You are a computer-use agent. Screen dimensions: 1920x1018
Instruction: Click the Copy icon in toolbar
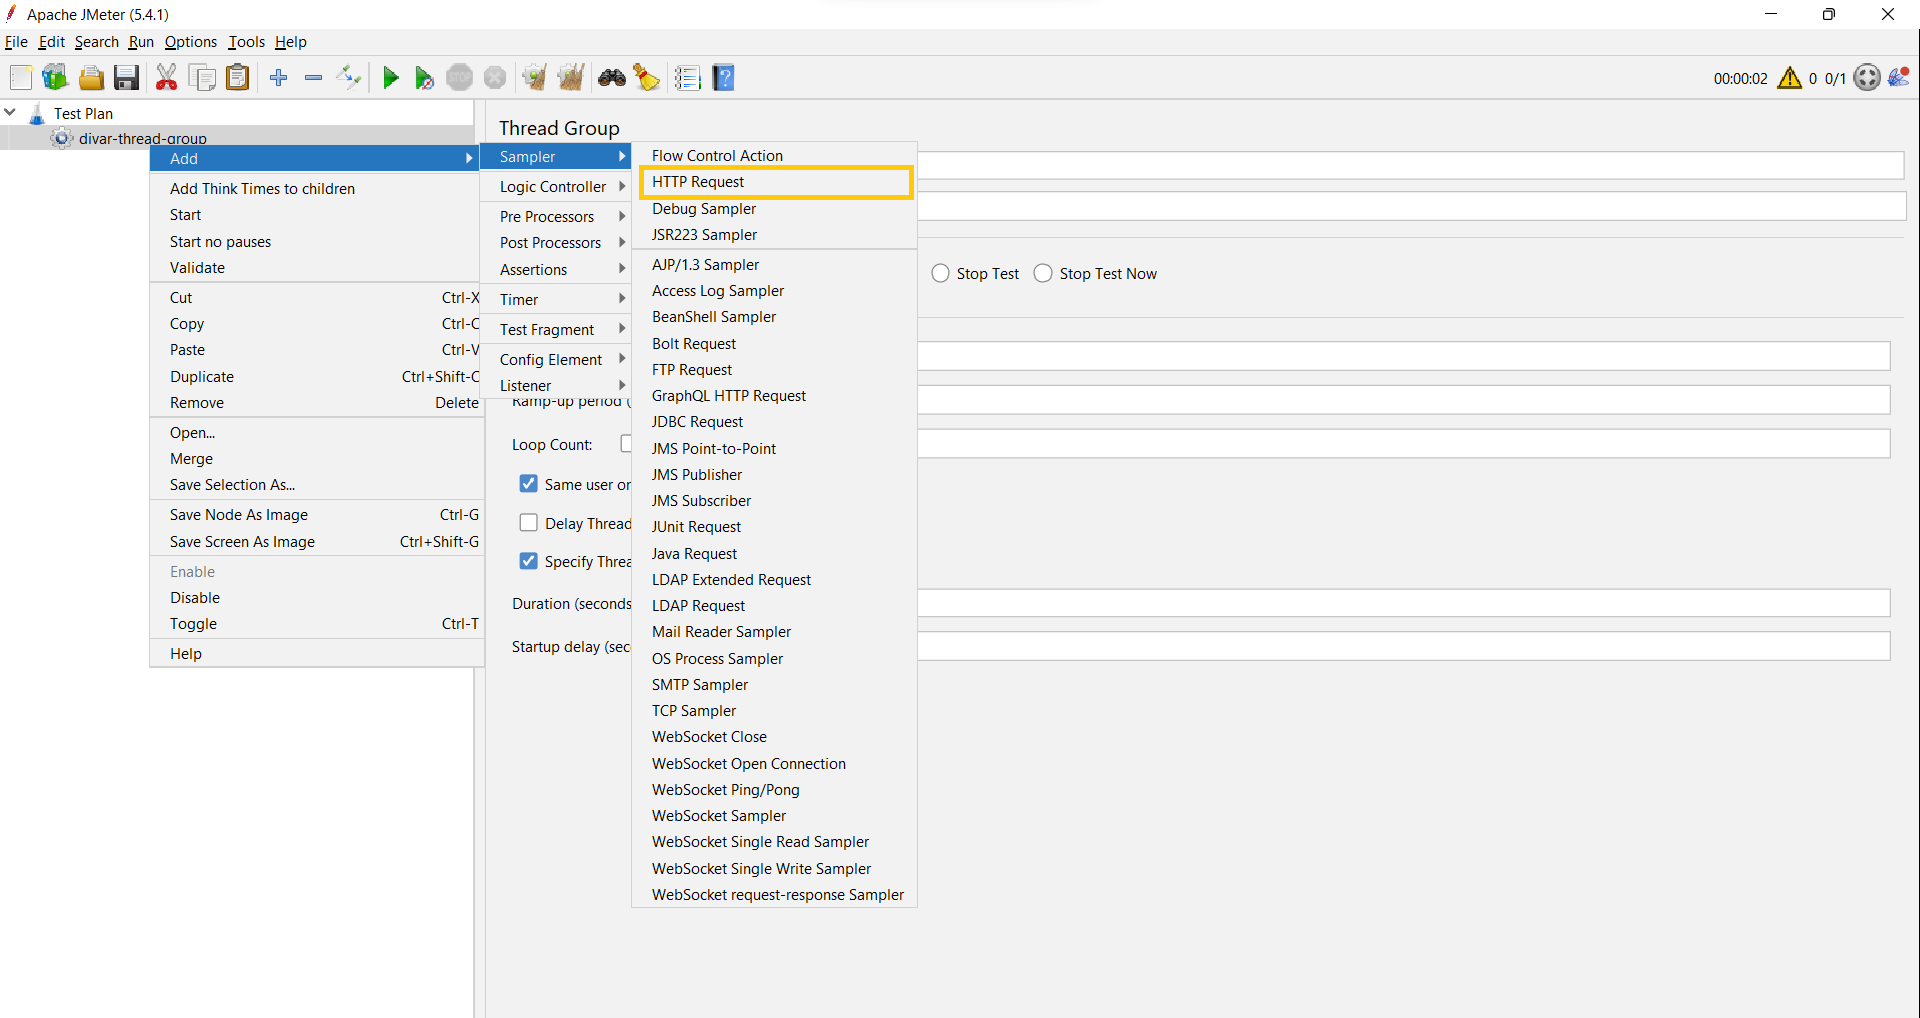202,78
